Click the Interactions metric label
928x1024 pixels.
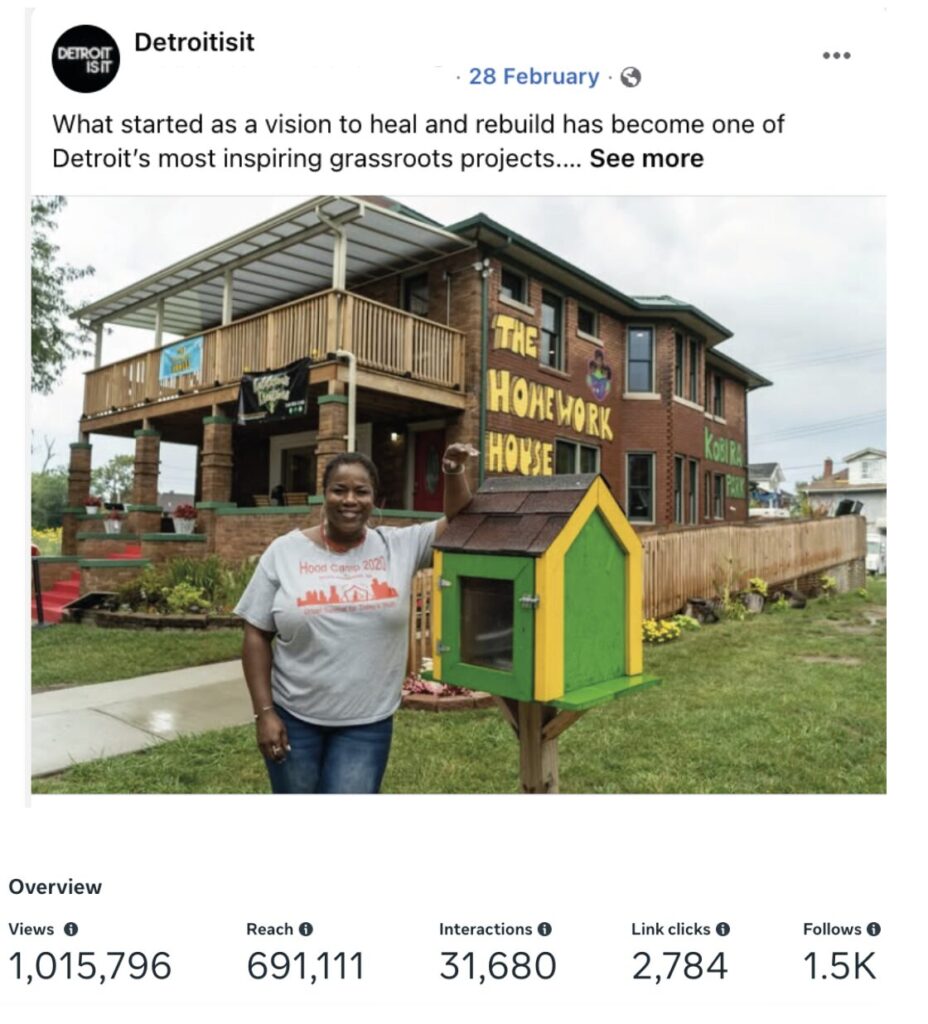click(485, 929)
